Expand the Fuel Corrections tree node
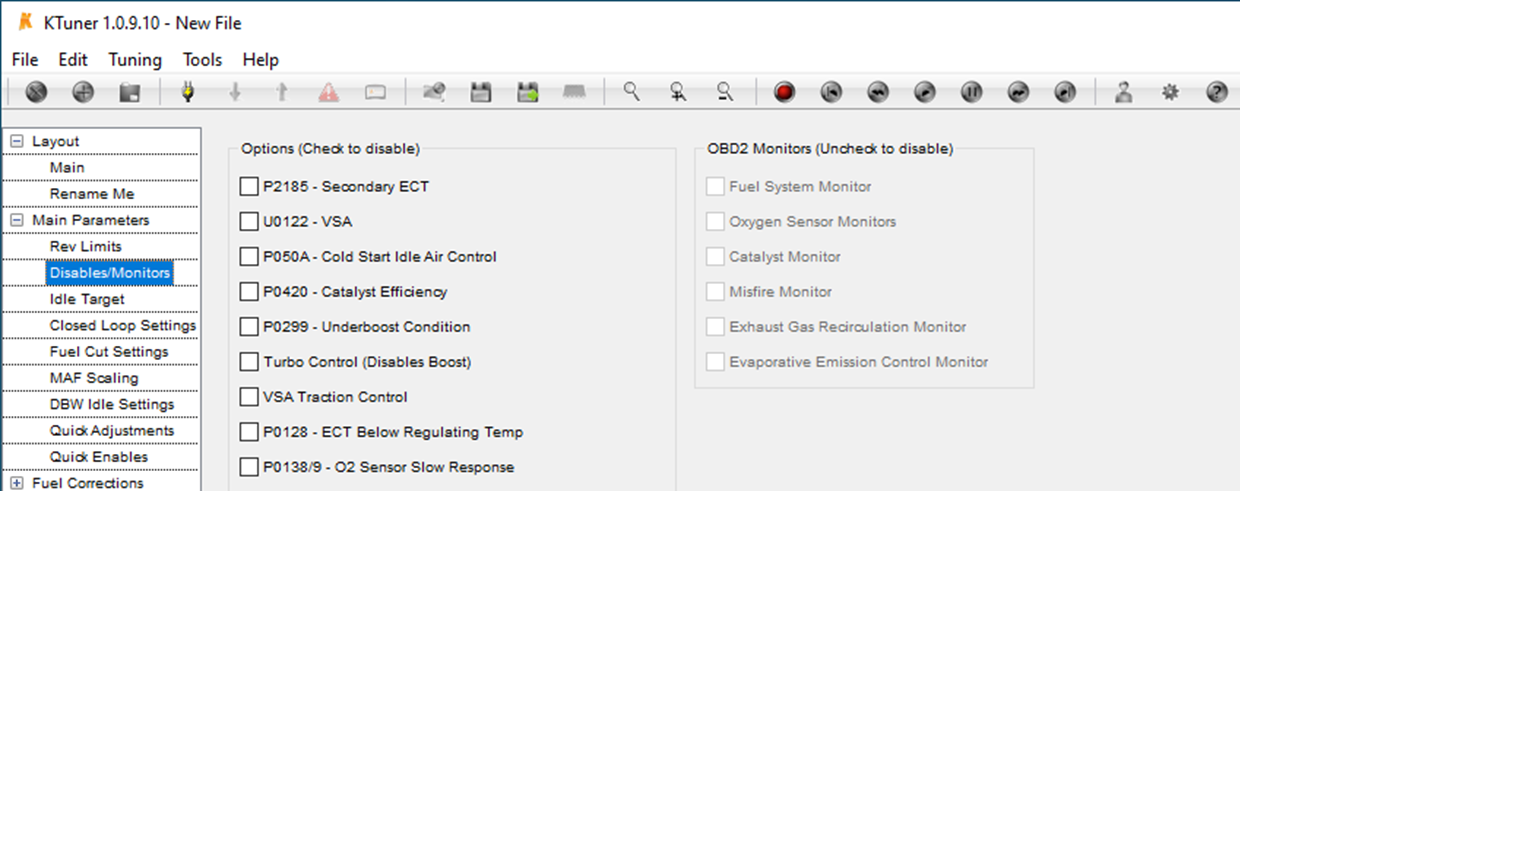This screenshot has height=864, width=1536. 17,483
